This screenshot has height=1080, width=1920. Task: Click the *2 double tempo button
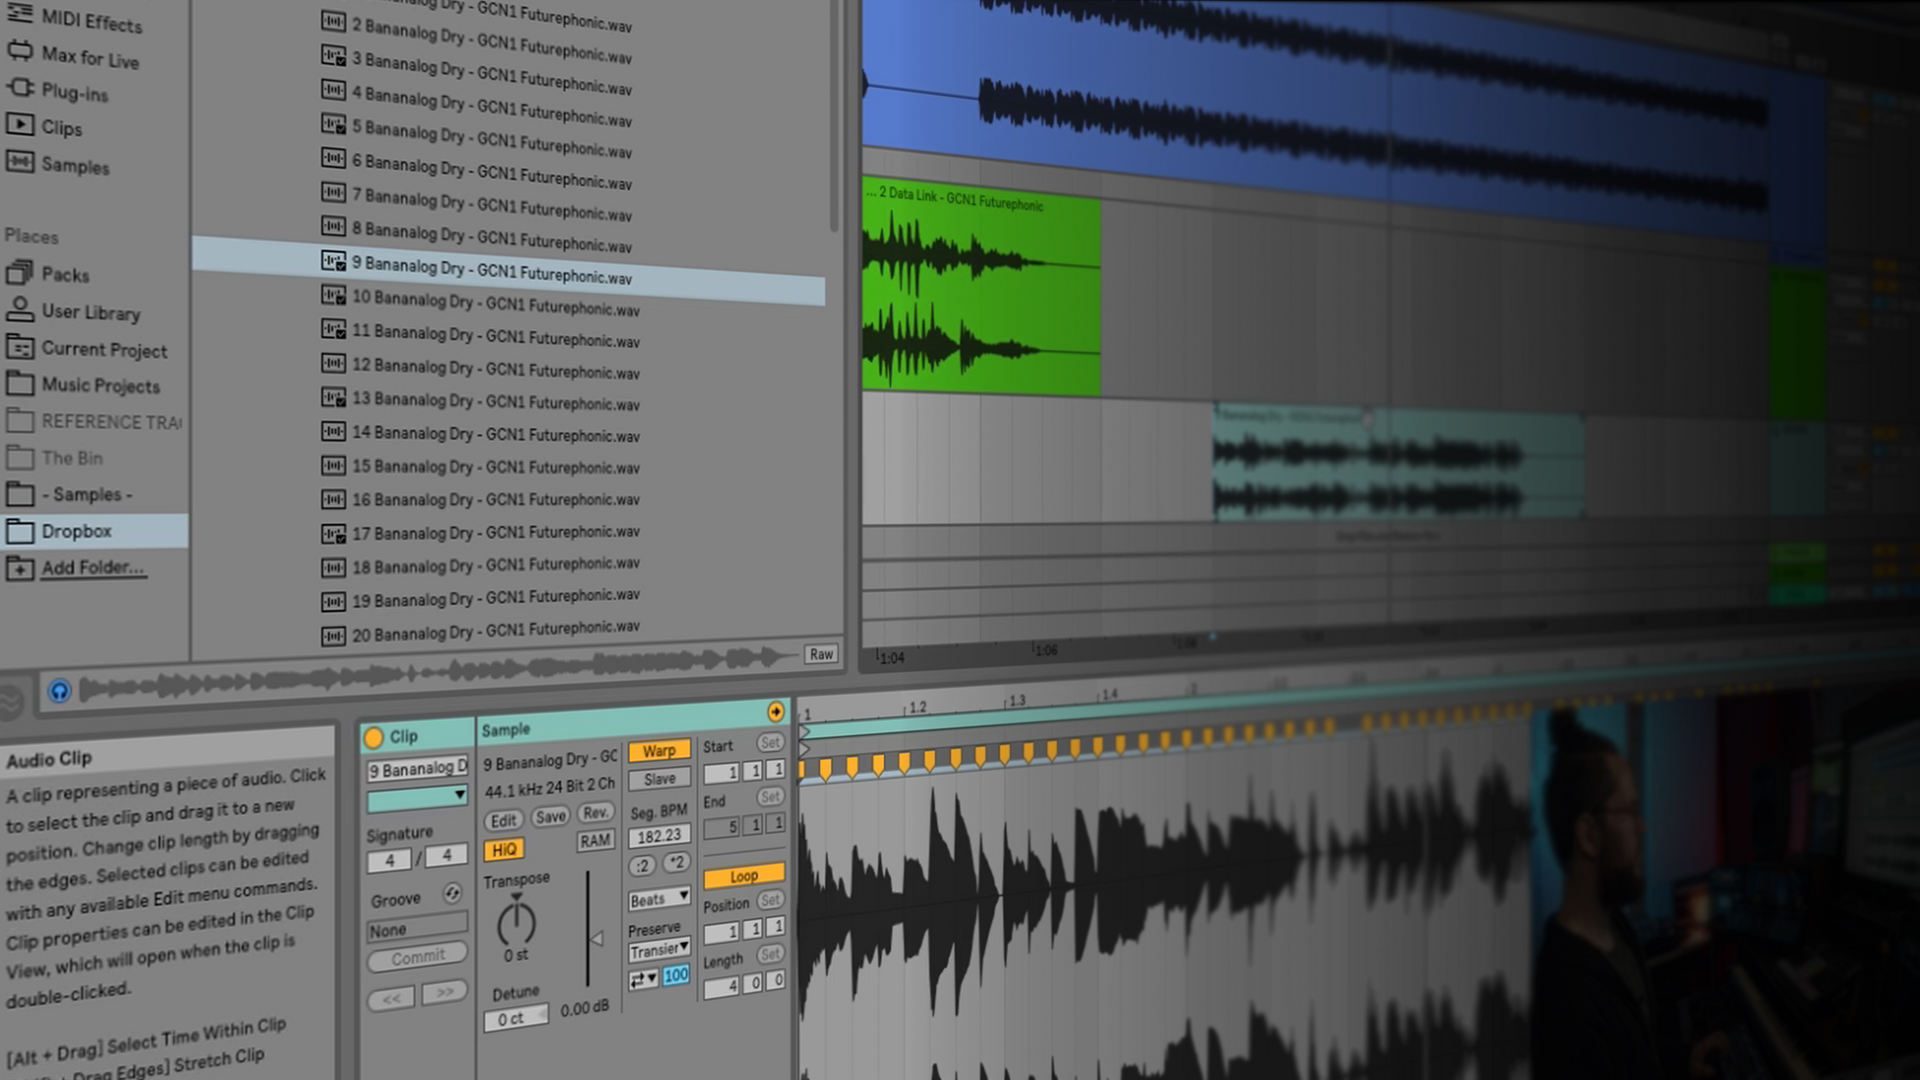[x=676, y=862]
